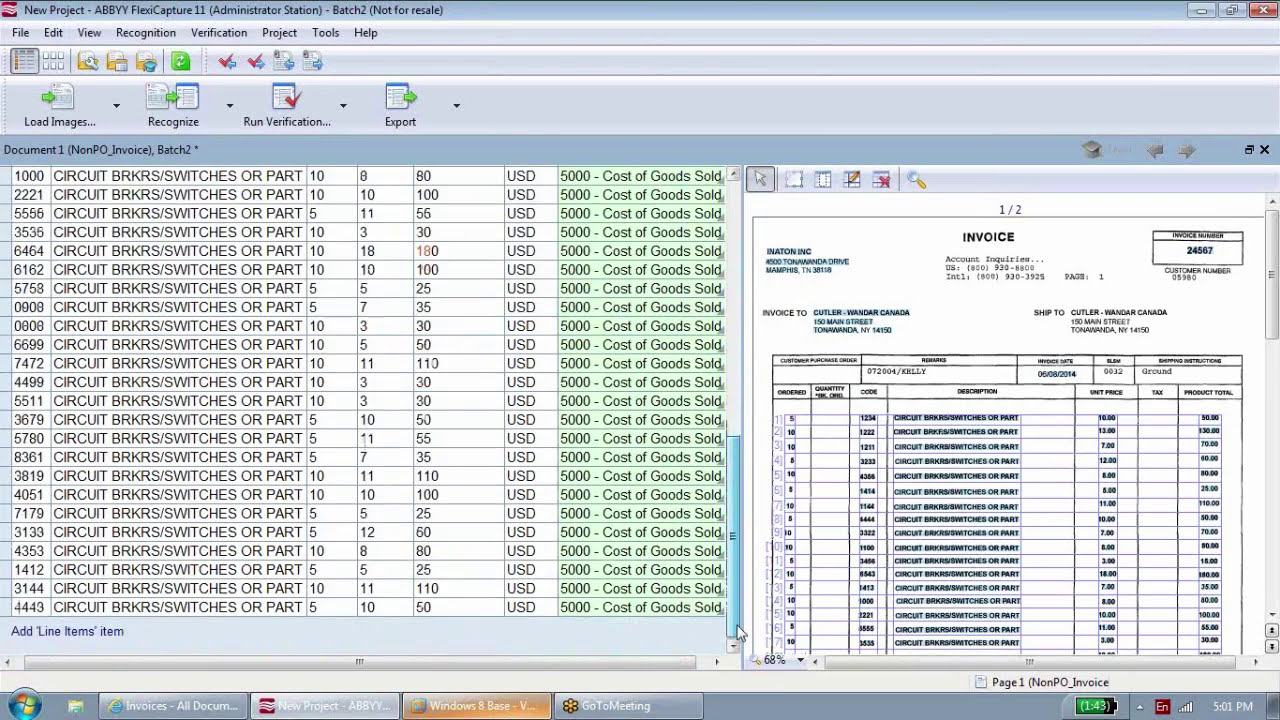
Task: Switch to the thumbnails grid view
Action: coord(53,62)
